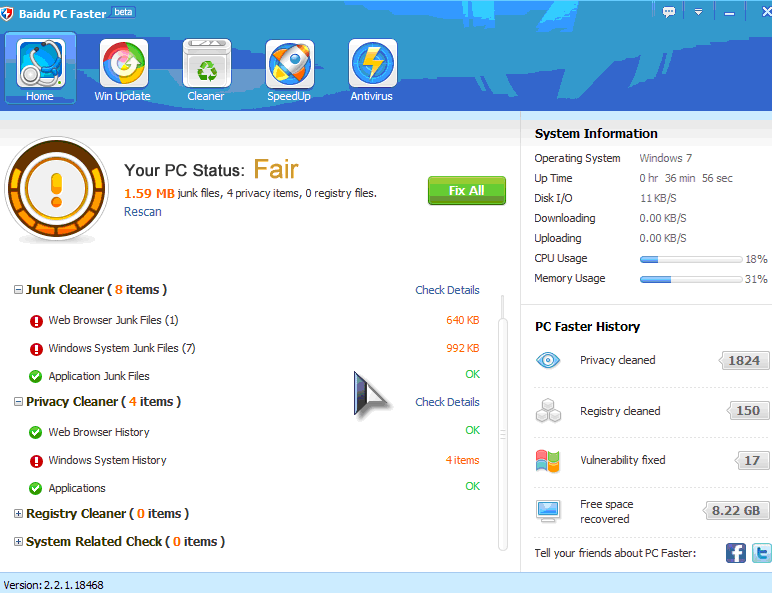Viewport: 772px width, 593px height.
Task: Click the Privacy Cleaner (4 items) heading
Action: [103, 402]
